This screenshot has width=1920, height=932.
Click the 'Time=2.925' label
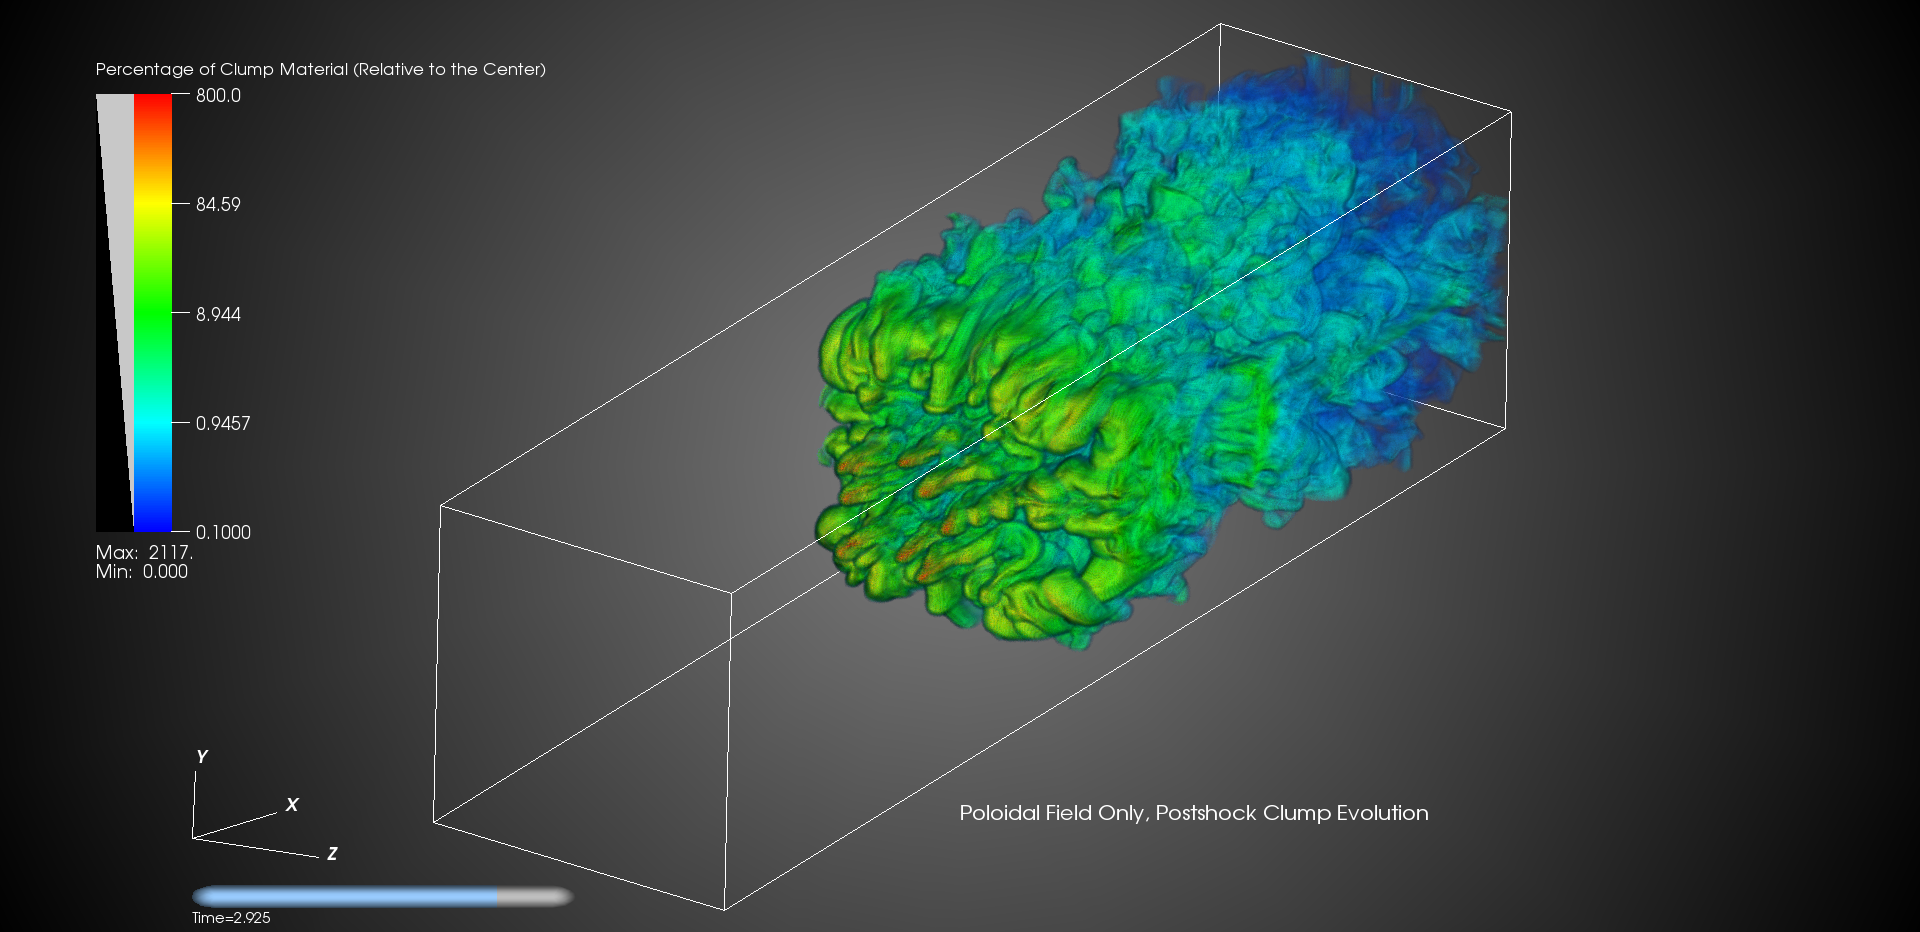click(231, 918)
